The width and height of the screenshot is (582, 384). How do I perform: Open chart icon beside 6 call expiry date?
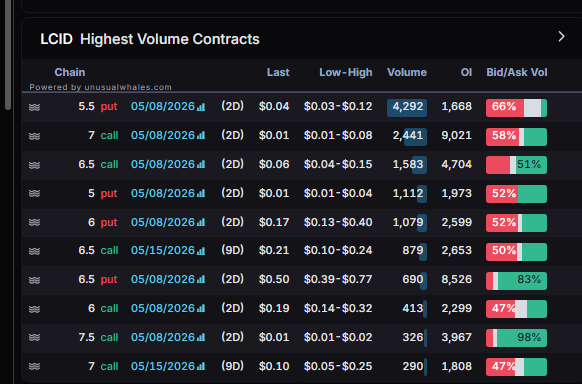click(x=201, y=309)
